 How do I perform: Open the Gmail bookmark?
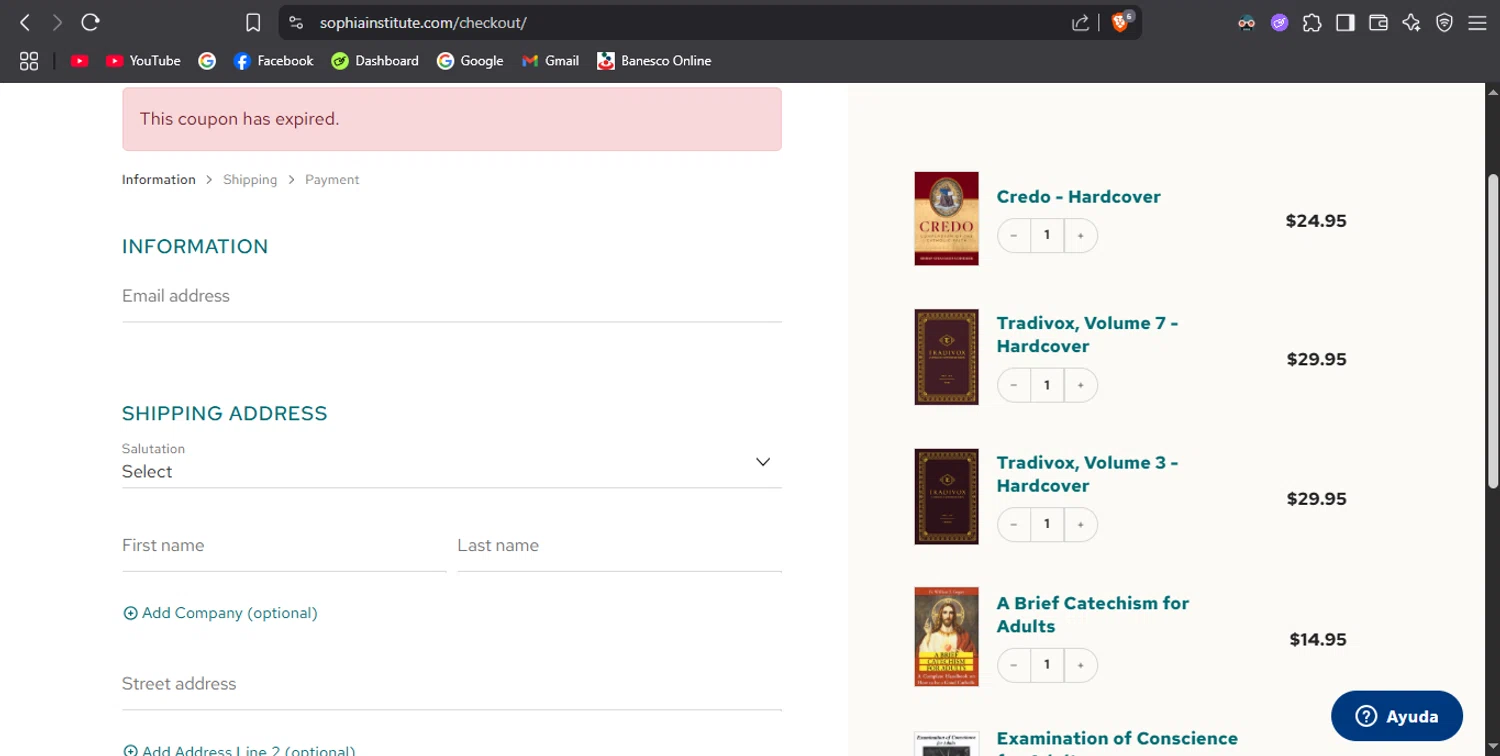click(550, 61)
